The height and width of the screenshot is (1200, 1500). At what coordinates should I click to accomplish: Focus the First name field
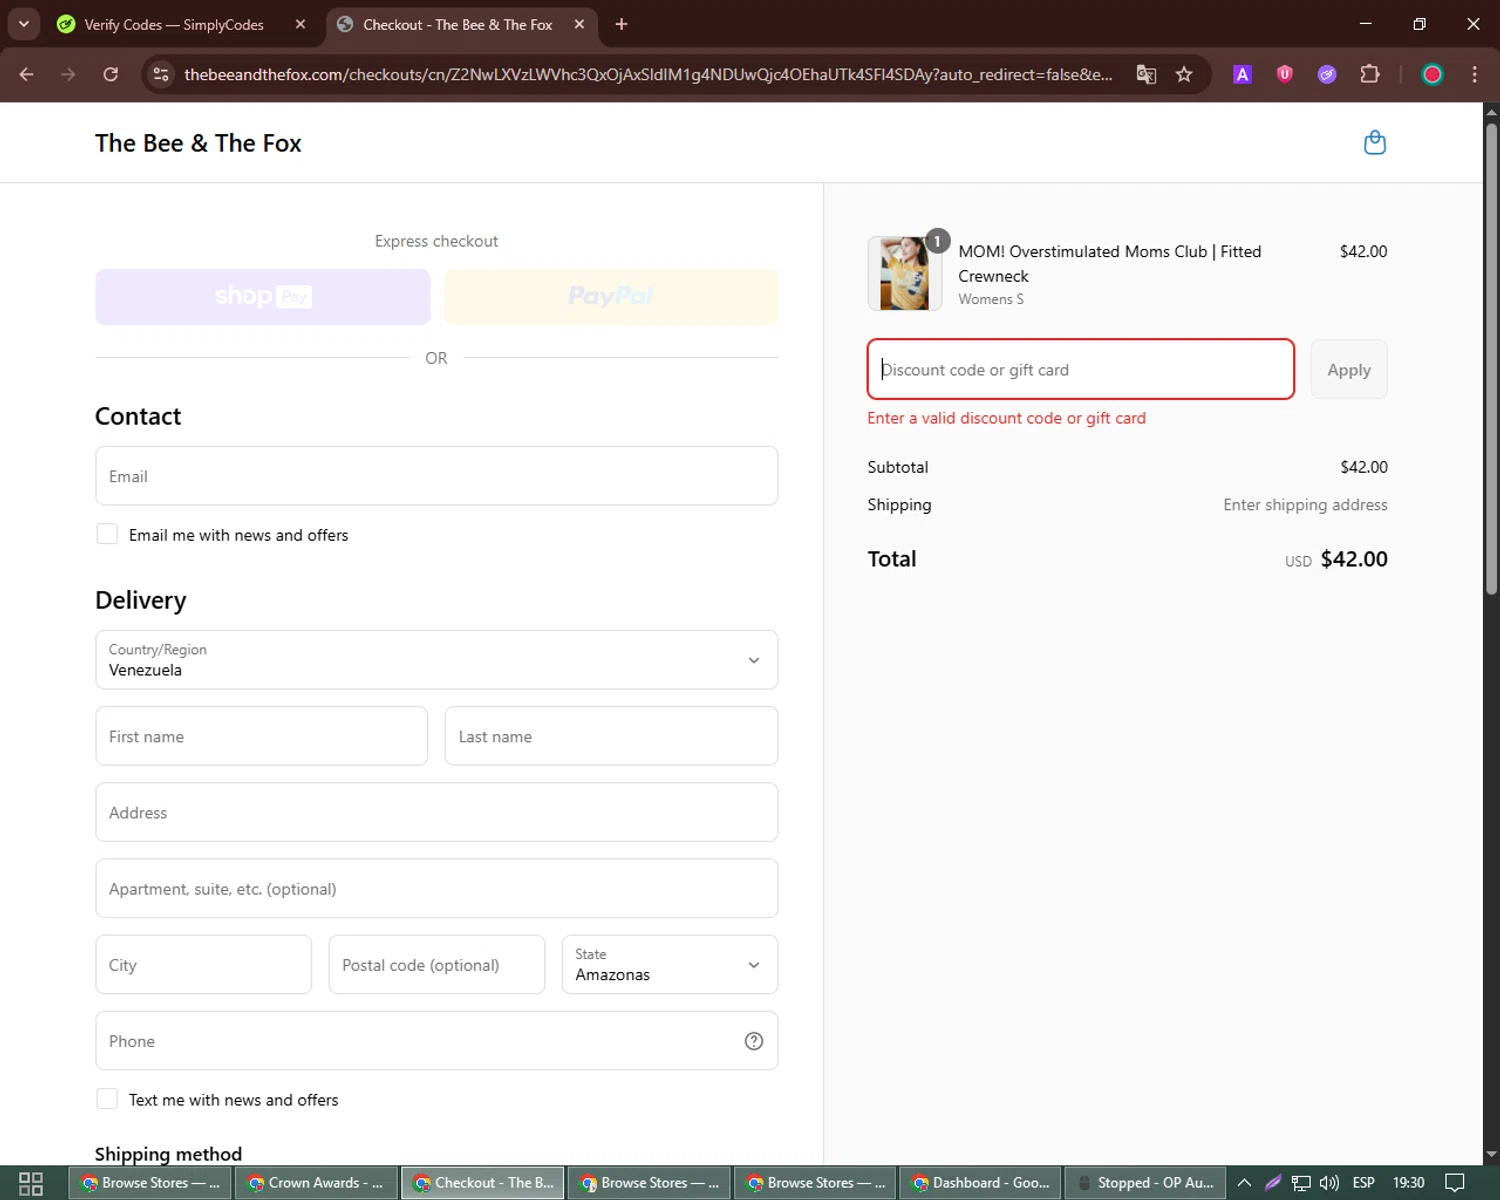(x=262, y=736)
